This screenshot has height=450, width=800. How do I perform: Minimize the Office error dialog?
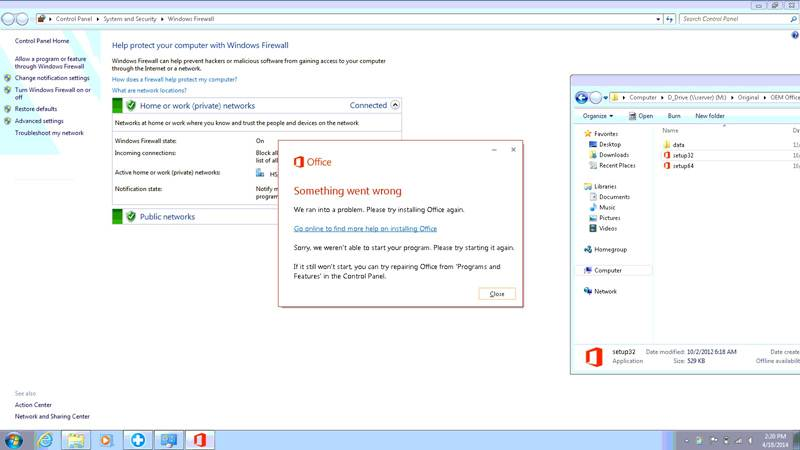pos(494,150)
